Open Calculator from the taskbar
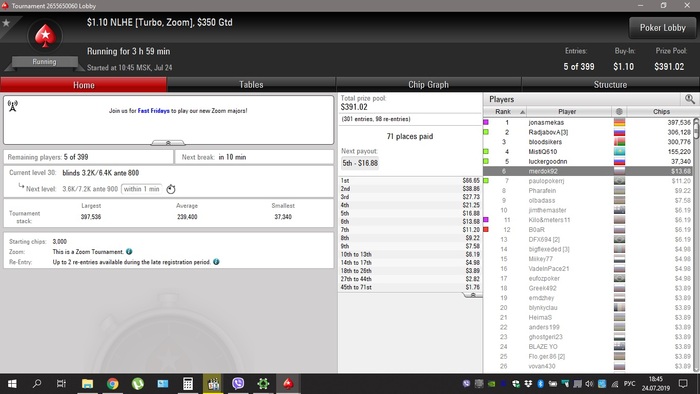The width and height of the screenshot is (700, 394). coord(188,384)
